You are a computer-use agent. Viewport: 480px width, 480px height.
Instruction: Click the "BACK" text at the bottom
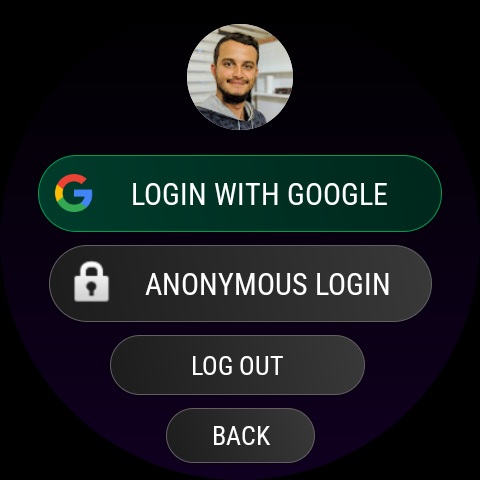[x=241, y=436]
